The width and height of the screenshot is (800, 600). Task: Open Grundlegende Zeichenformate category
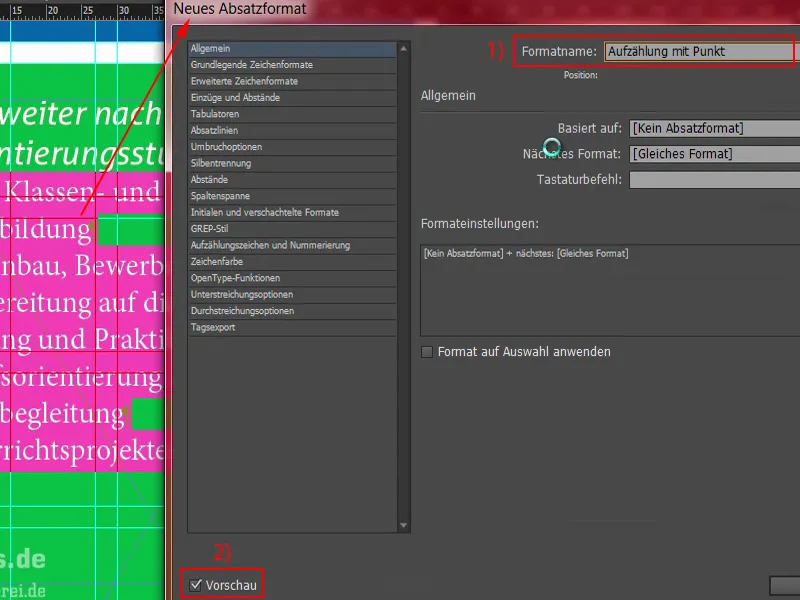(292, 65)
